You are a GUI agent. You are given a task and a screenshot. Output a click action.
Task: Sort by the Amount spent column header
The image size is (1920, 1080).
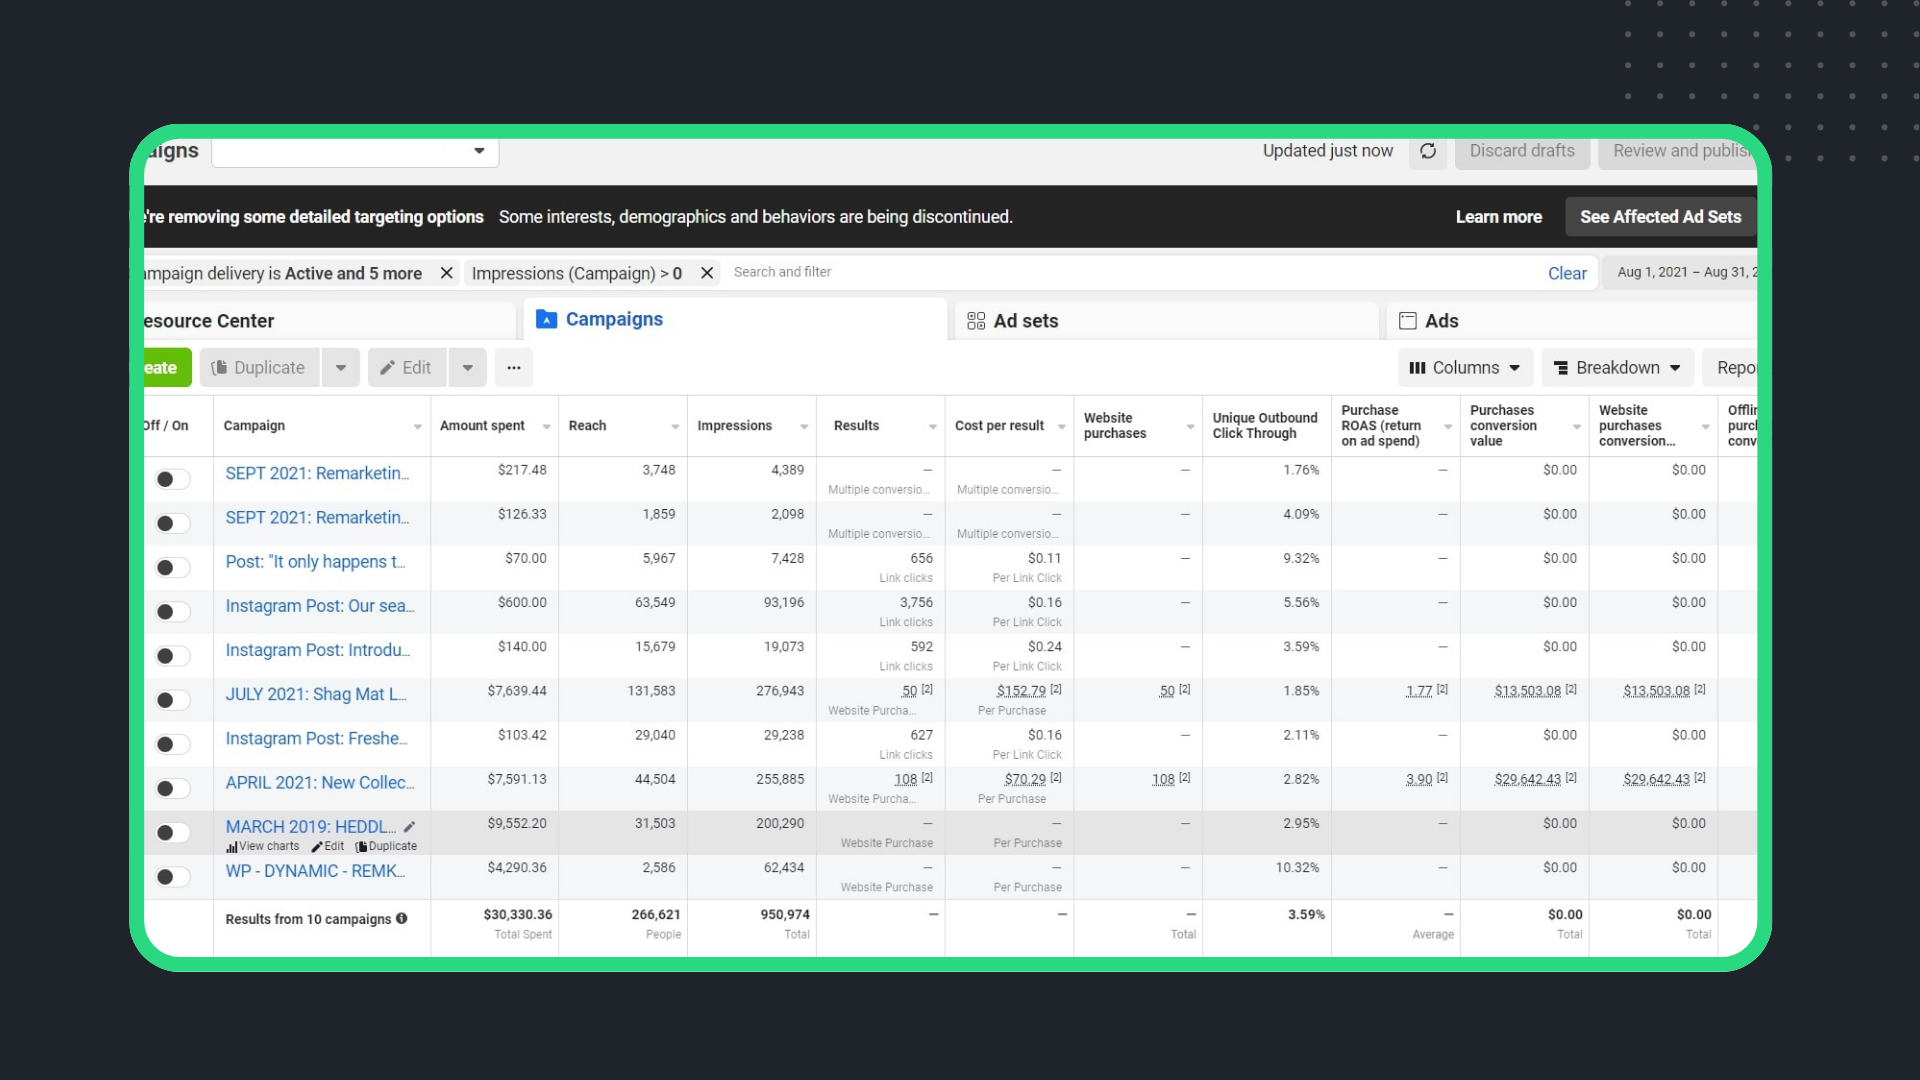tap(483, 426)
